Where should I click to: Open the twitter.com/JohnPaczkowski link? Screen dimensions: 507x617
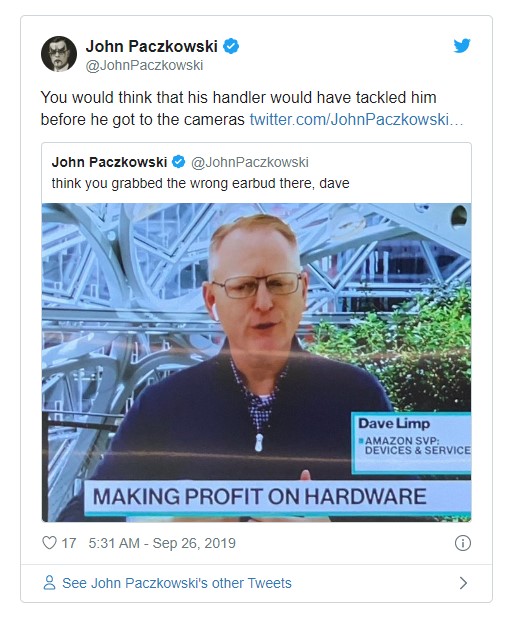tap(356, 120)
